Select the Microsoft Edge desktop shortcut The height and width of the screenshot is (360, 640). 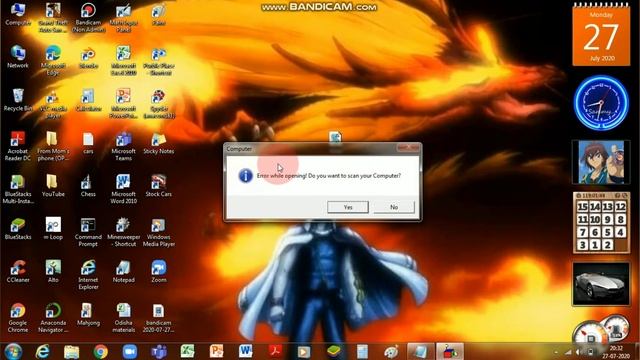point(53,60)
